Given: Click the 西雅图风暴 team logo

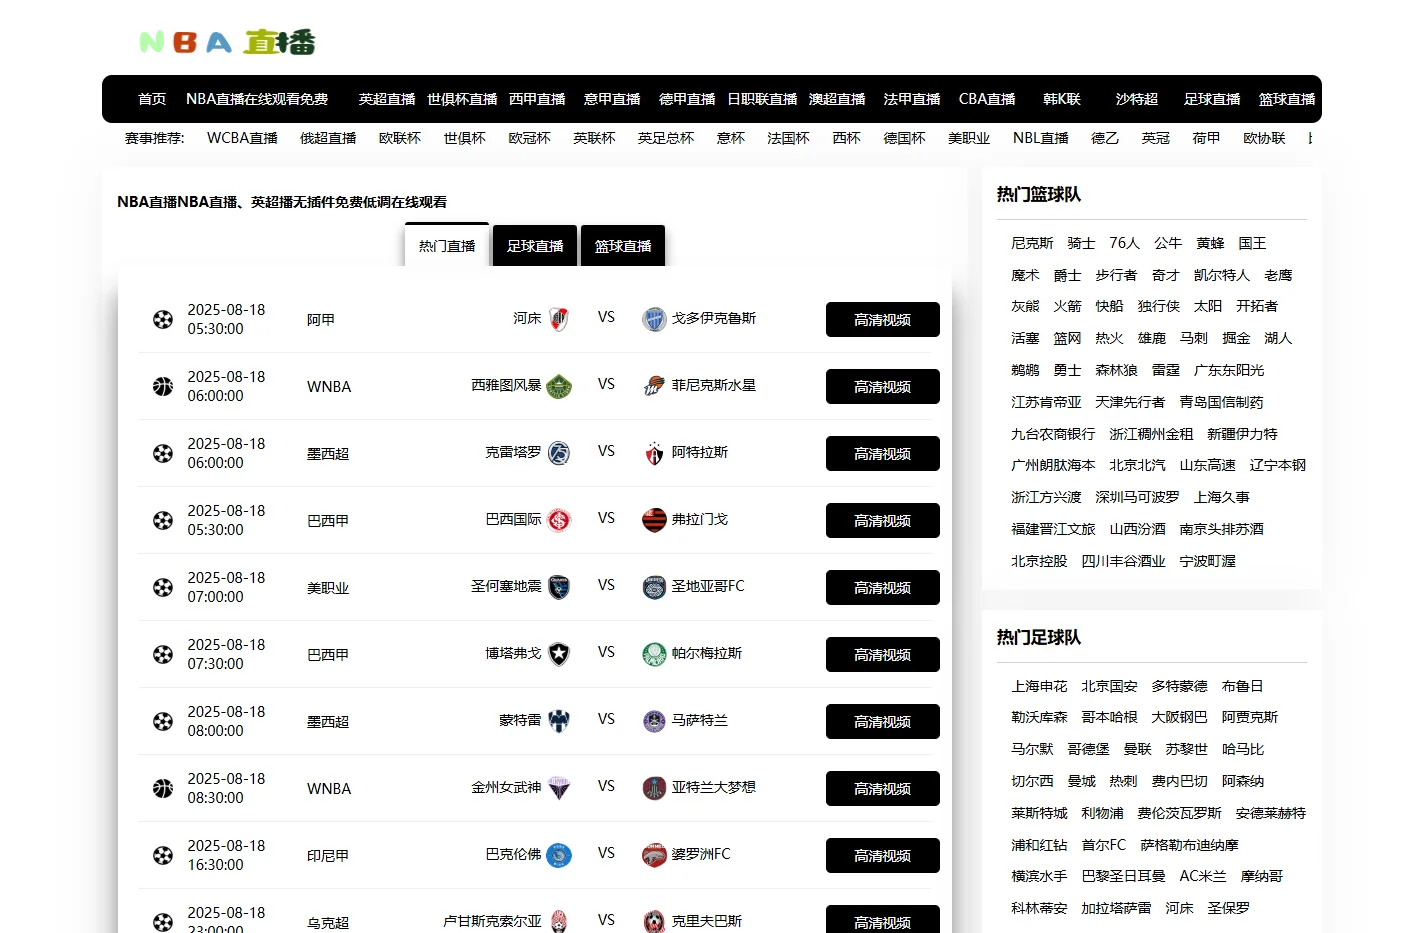Looking at the screenshot, I should point(559,386).
